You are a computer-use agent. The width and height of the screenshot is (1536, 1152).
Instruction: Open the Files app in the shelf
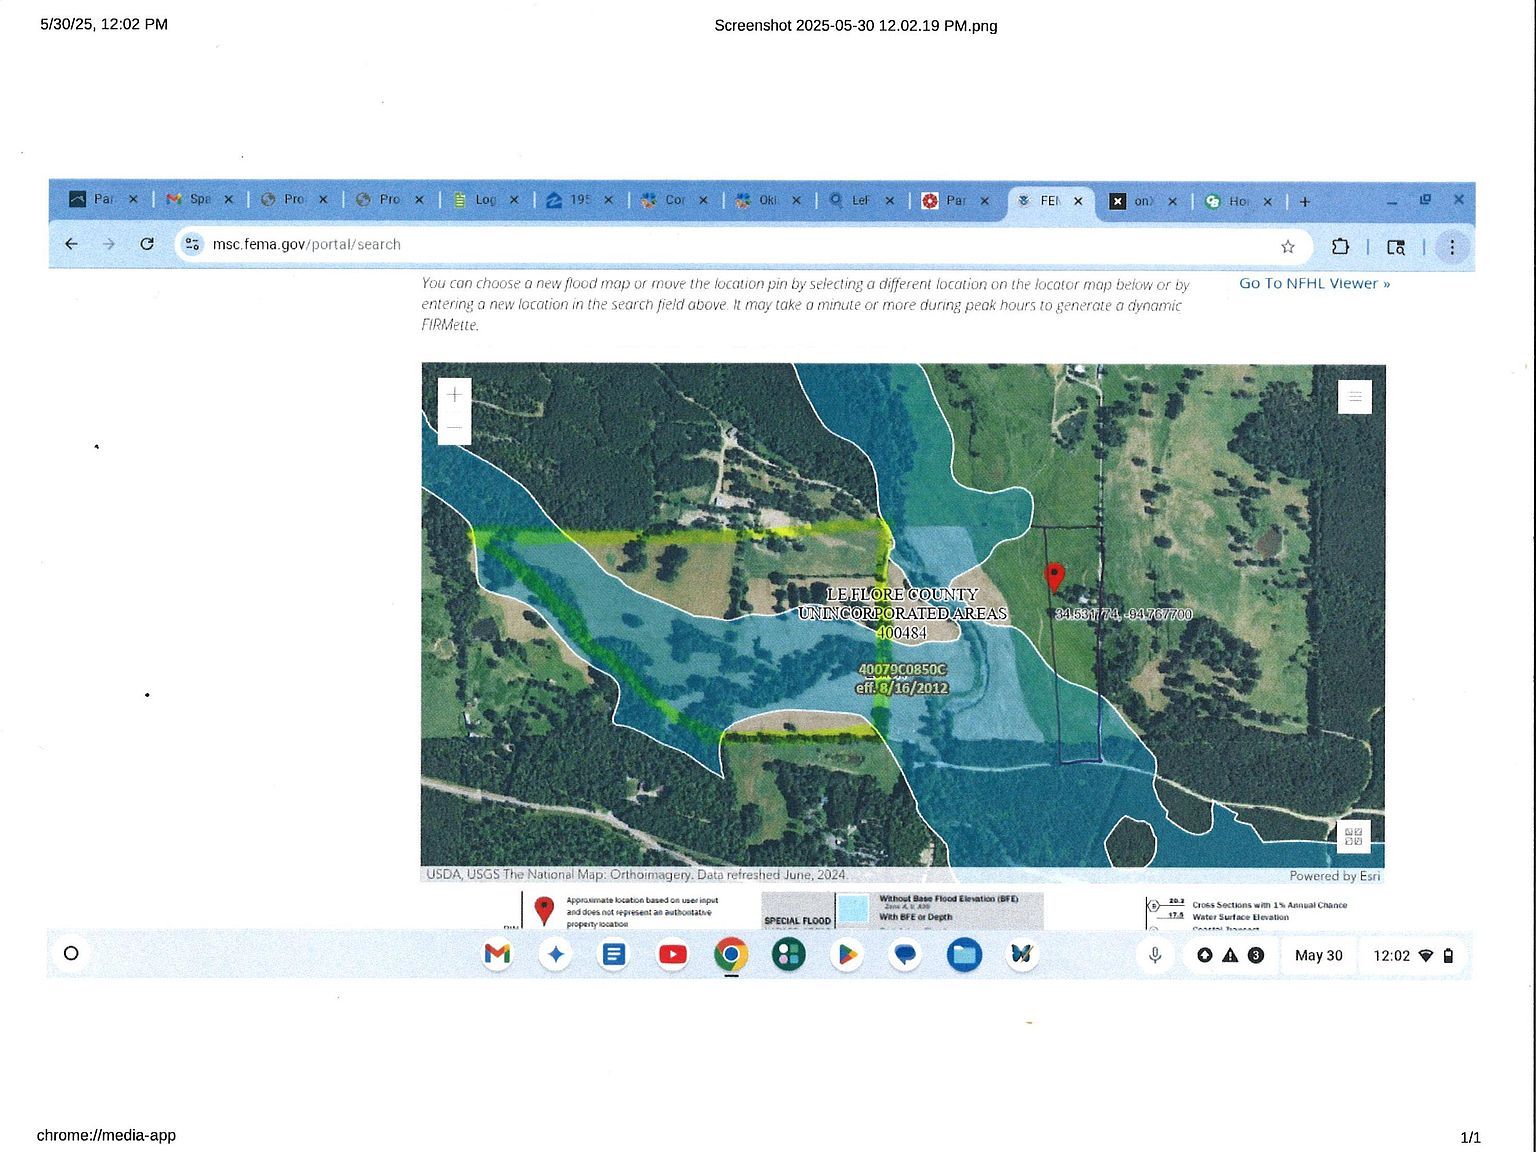click(x=964, y=955)
